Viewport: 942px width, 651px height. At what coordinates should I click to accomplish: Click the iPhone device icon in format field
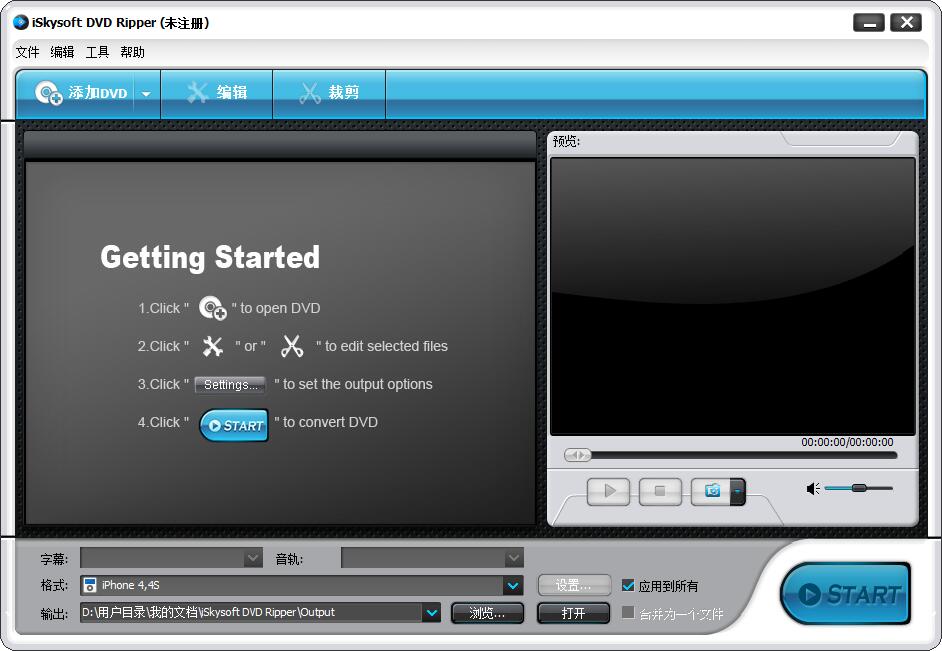(x=90, y=585)
